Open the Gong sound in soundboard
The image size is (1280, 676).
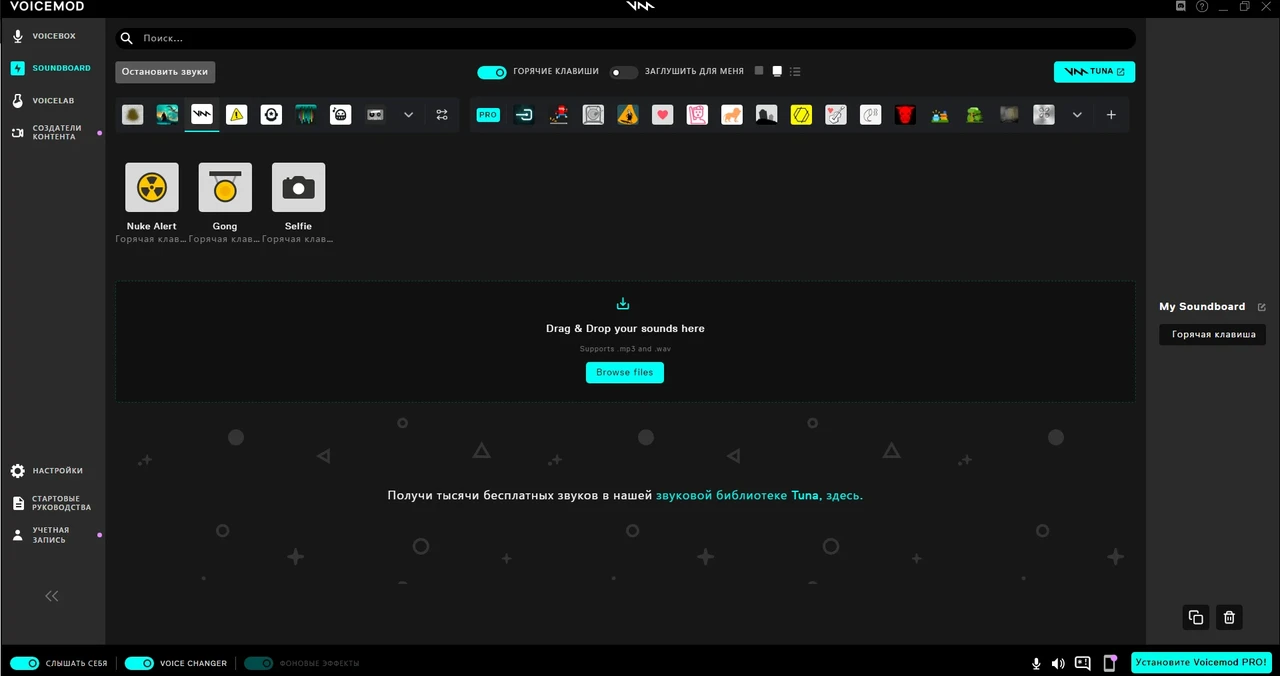point(224,187)
